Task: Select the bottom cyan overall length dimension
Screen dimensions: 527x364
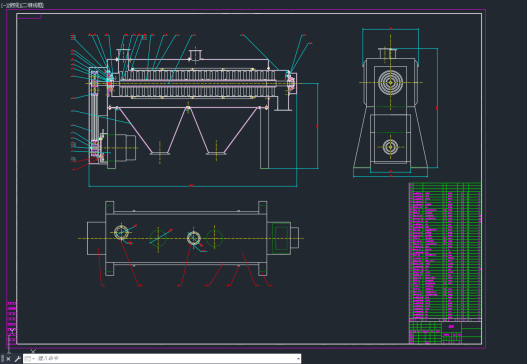Action: click(193, 186)
